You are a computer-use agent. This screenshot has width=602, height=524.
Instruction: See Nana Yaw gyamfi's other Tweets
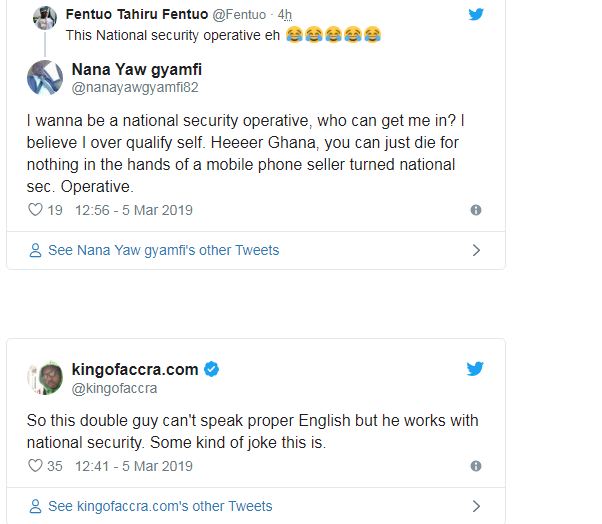163,250
